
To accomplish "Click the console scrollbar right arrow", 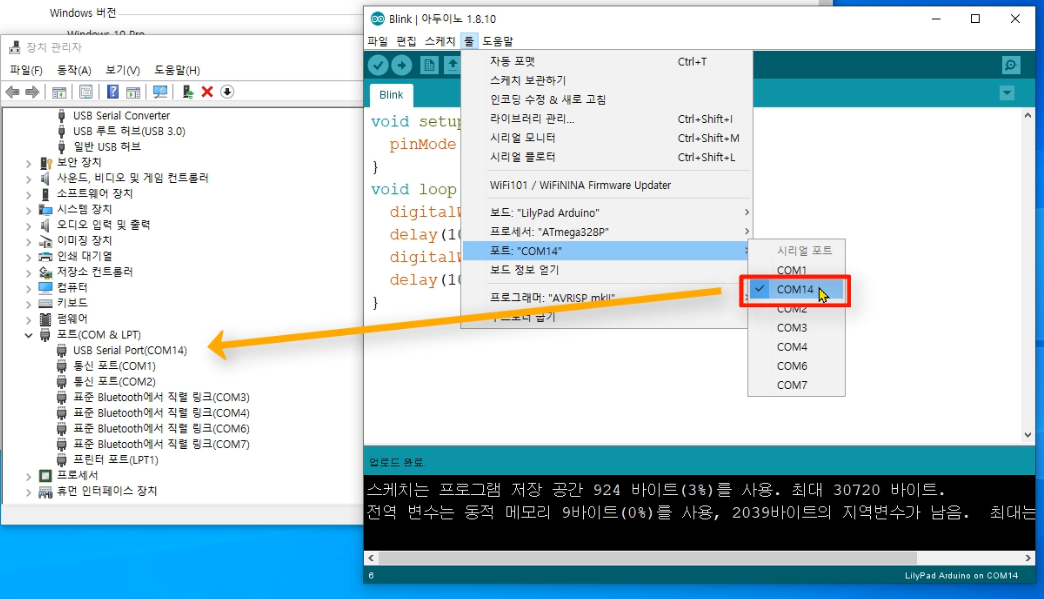I will coord(1028,558).
